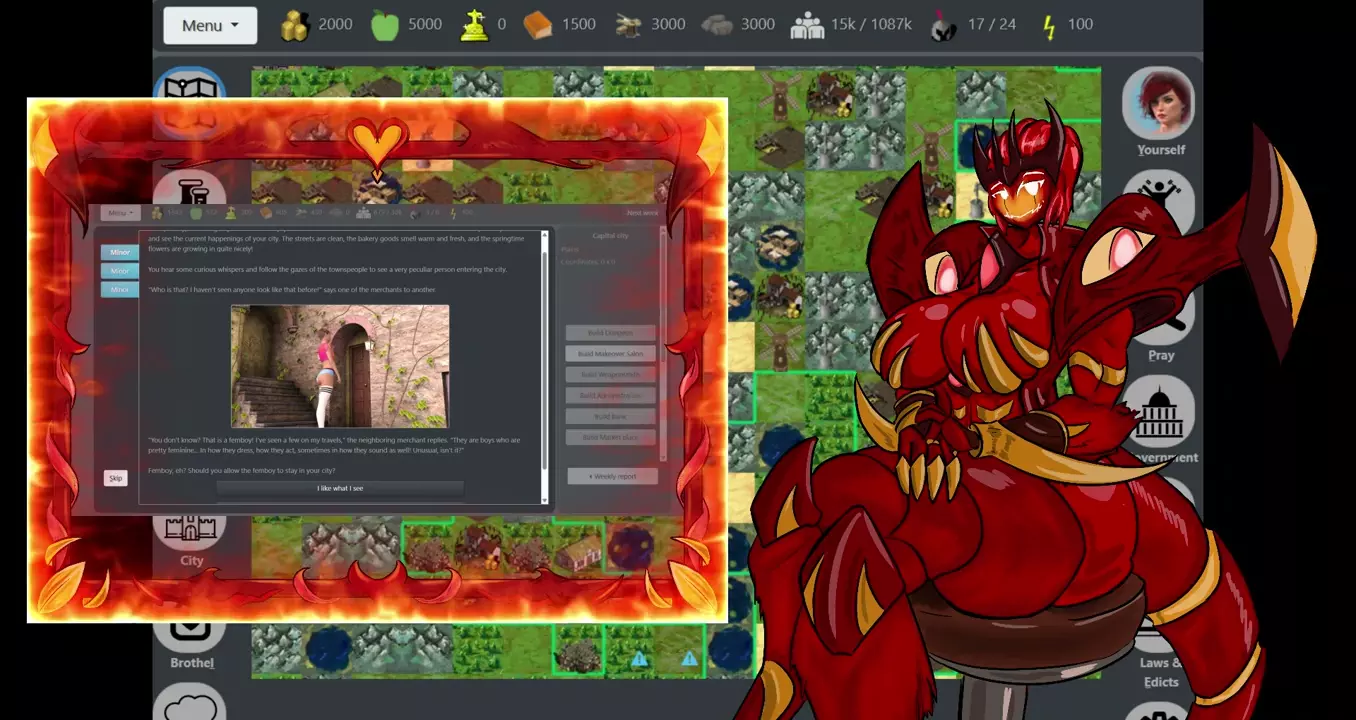Image resolution: width=1356 pixels, height=720 pixels.
Task: Click Build Makeover Salon button
Action: (610, 354)
